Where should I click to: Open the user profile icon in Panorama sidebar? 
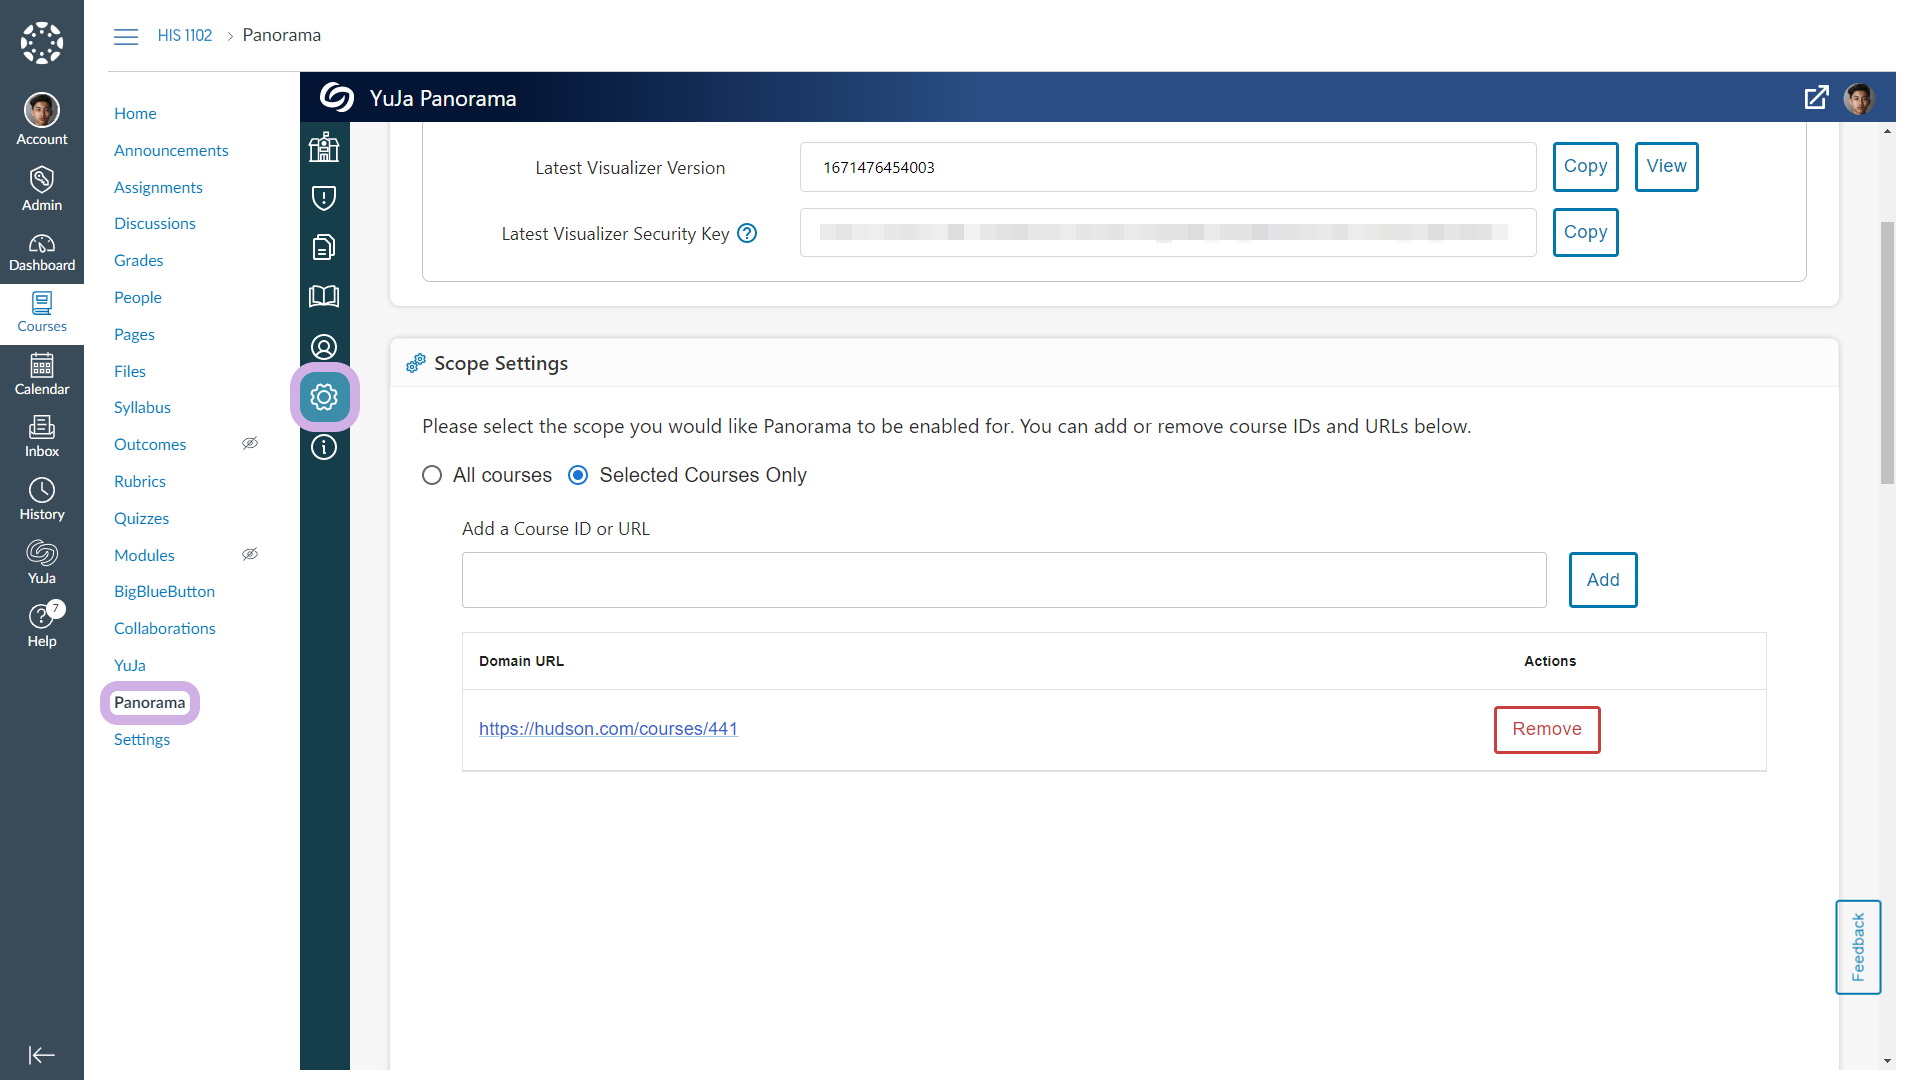324,347
